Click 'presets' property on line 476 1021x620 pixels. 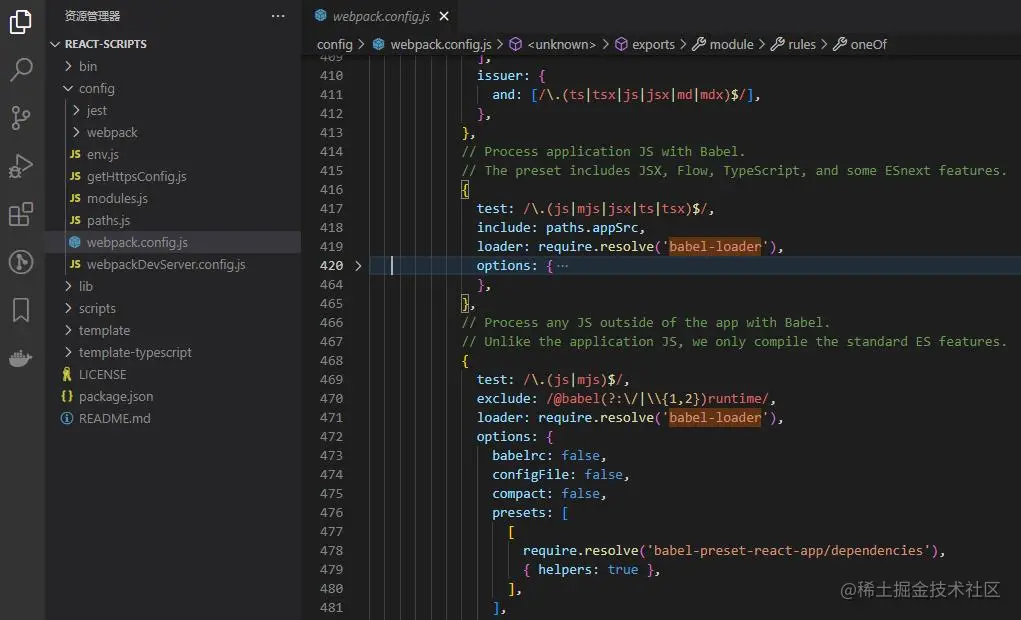point(519,513)
